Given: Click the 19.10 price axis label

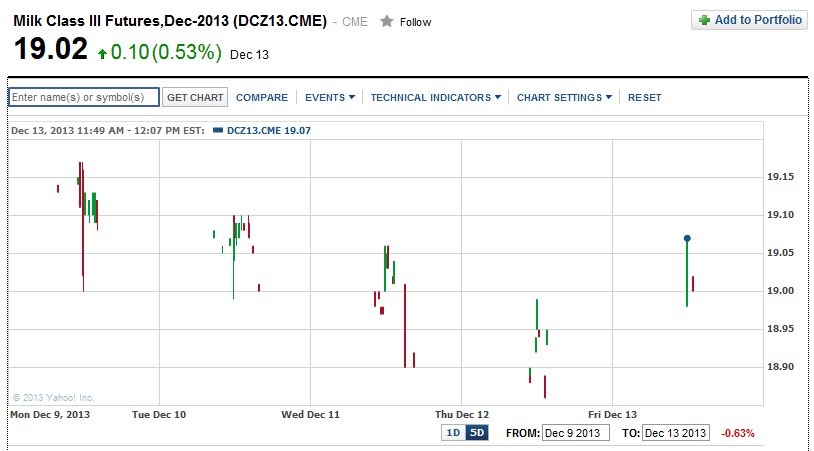Looking at the screenshot, I should tap(780, 215).
